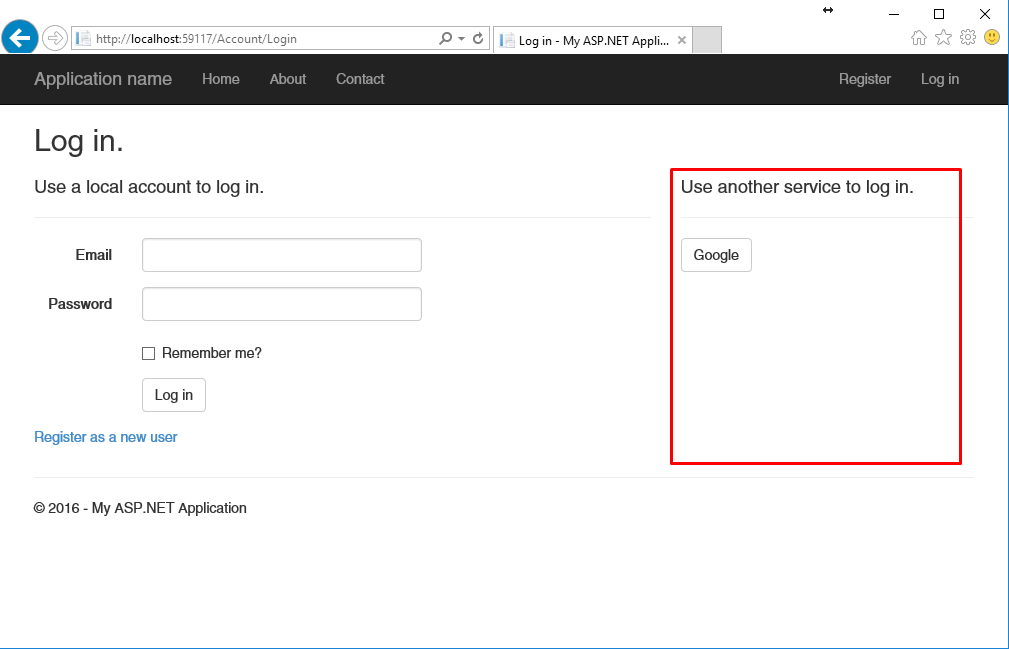Follow the 'Register as a new user' link

(x=106, y=437)
